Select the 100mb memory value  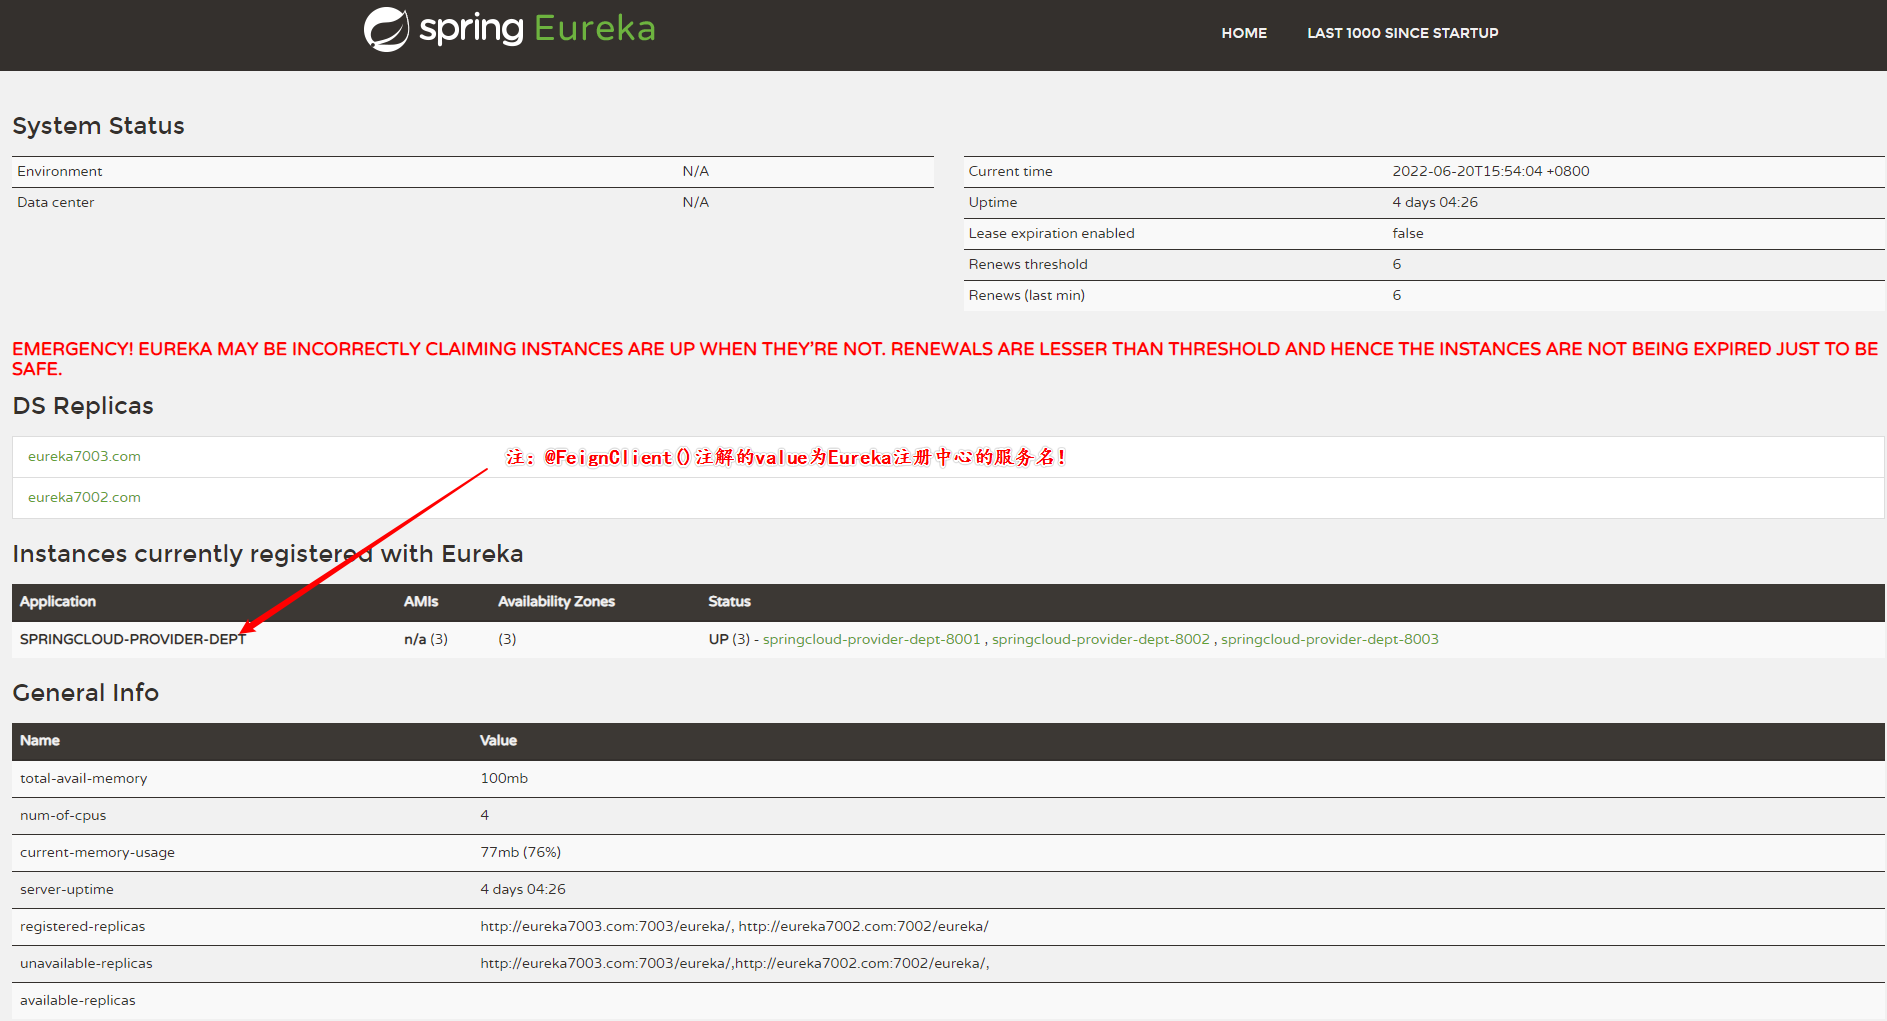point(504,778)
